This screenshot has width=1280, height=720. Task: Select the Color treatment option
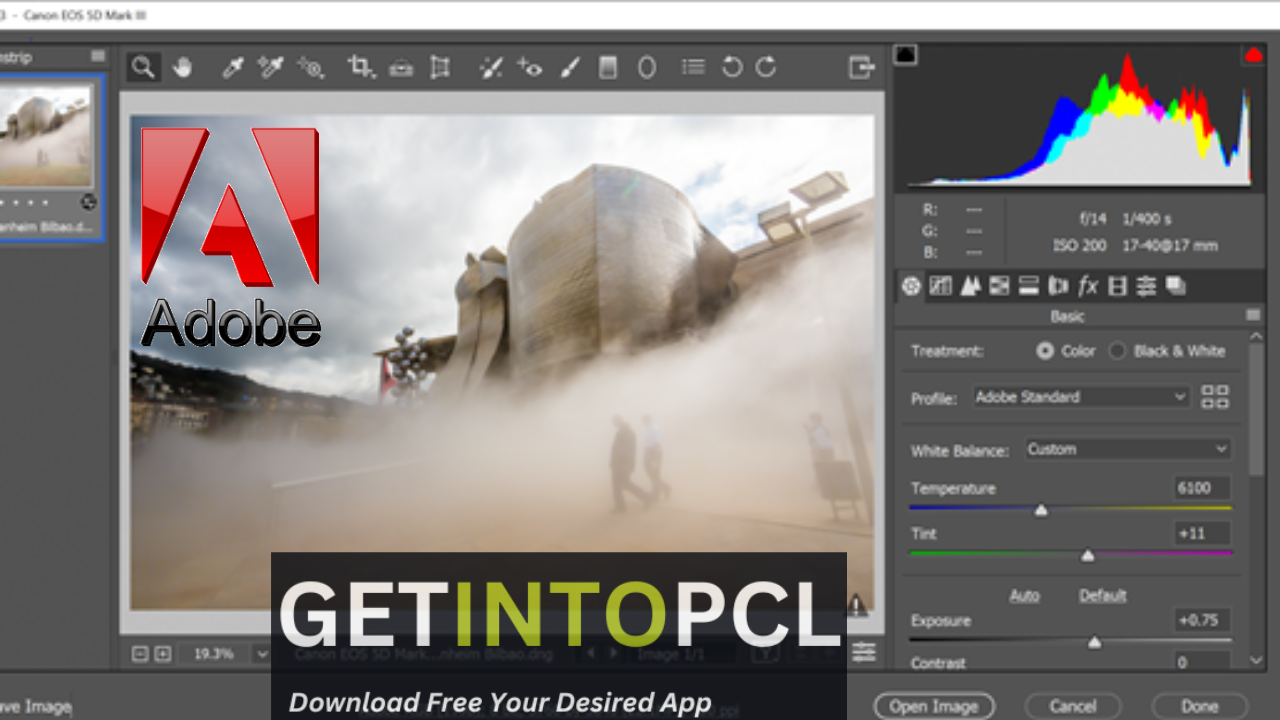coord(1066,351)
